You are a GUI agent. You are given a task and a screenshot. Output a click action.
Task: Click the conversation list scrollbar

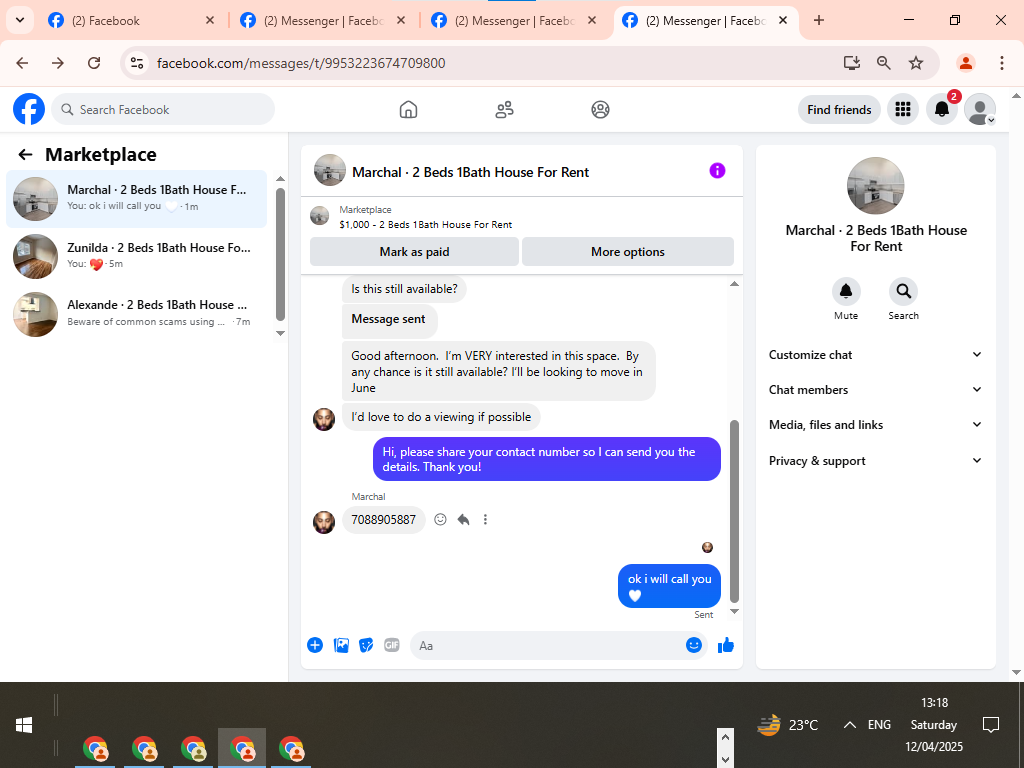pyautogui.click(x=280, y=255)
